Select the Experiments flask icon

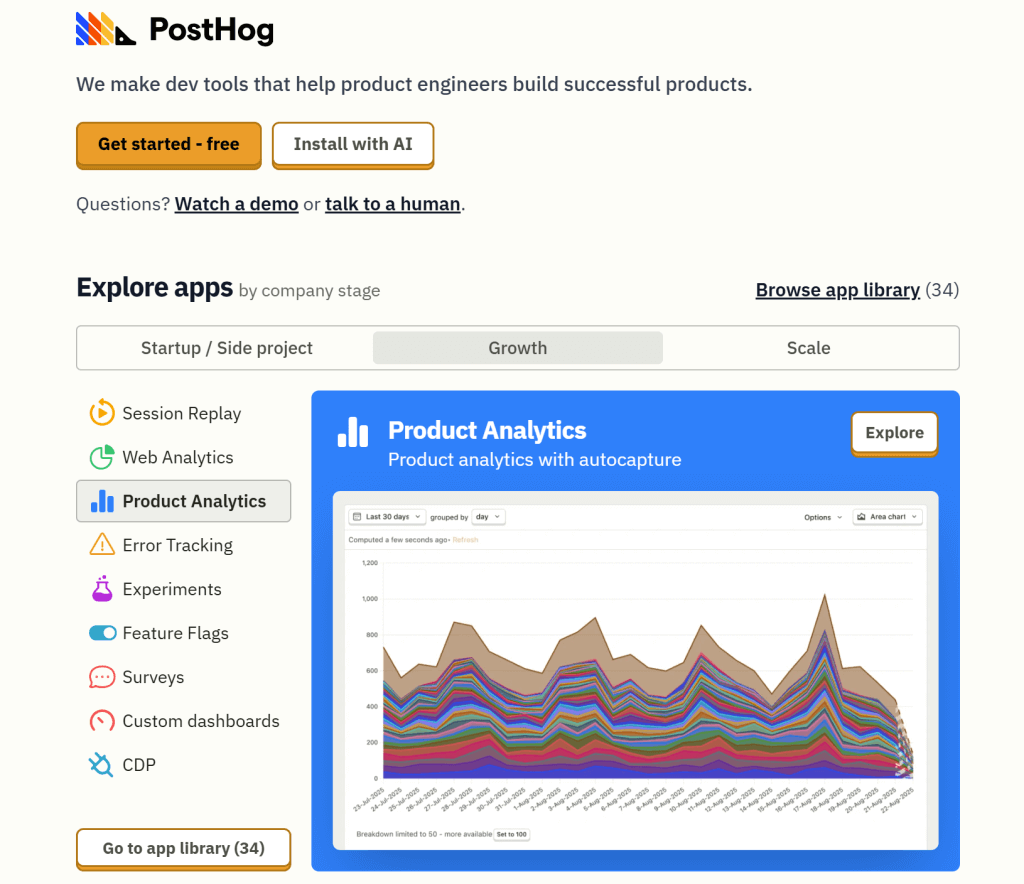102,589
